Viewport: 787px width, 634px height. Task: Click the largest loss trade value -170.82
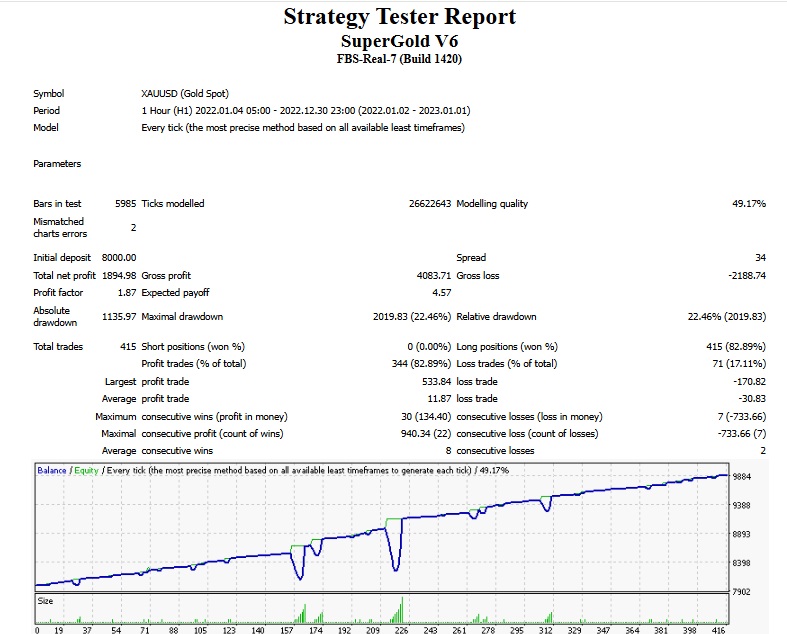[749, 382]
